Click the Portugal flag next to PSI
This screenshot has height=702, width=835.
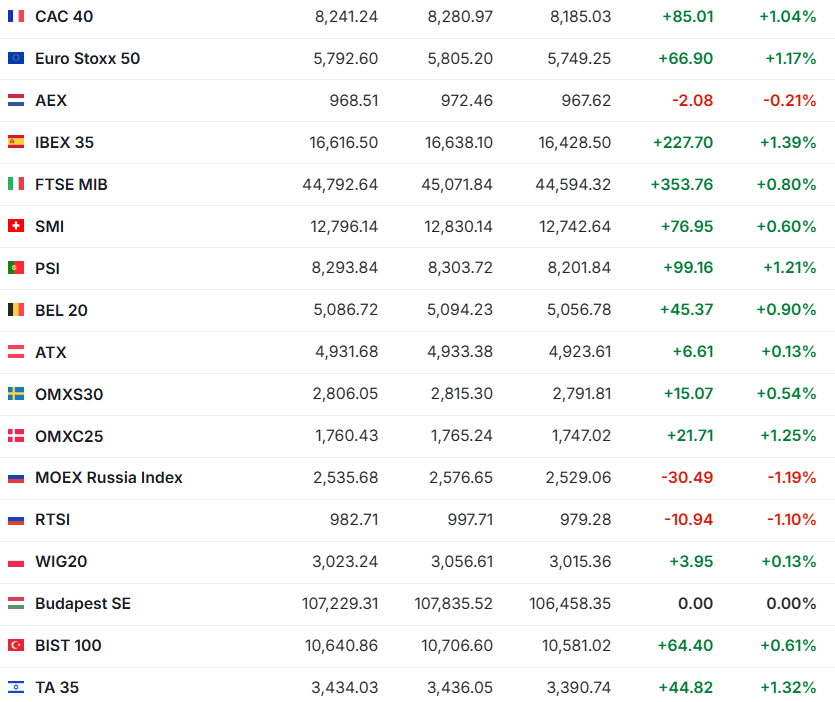[x=16, y=269]
